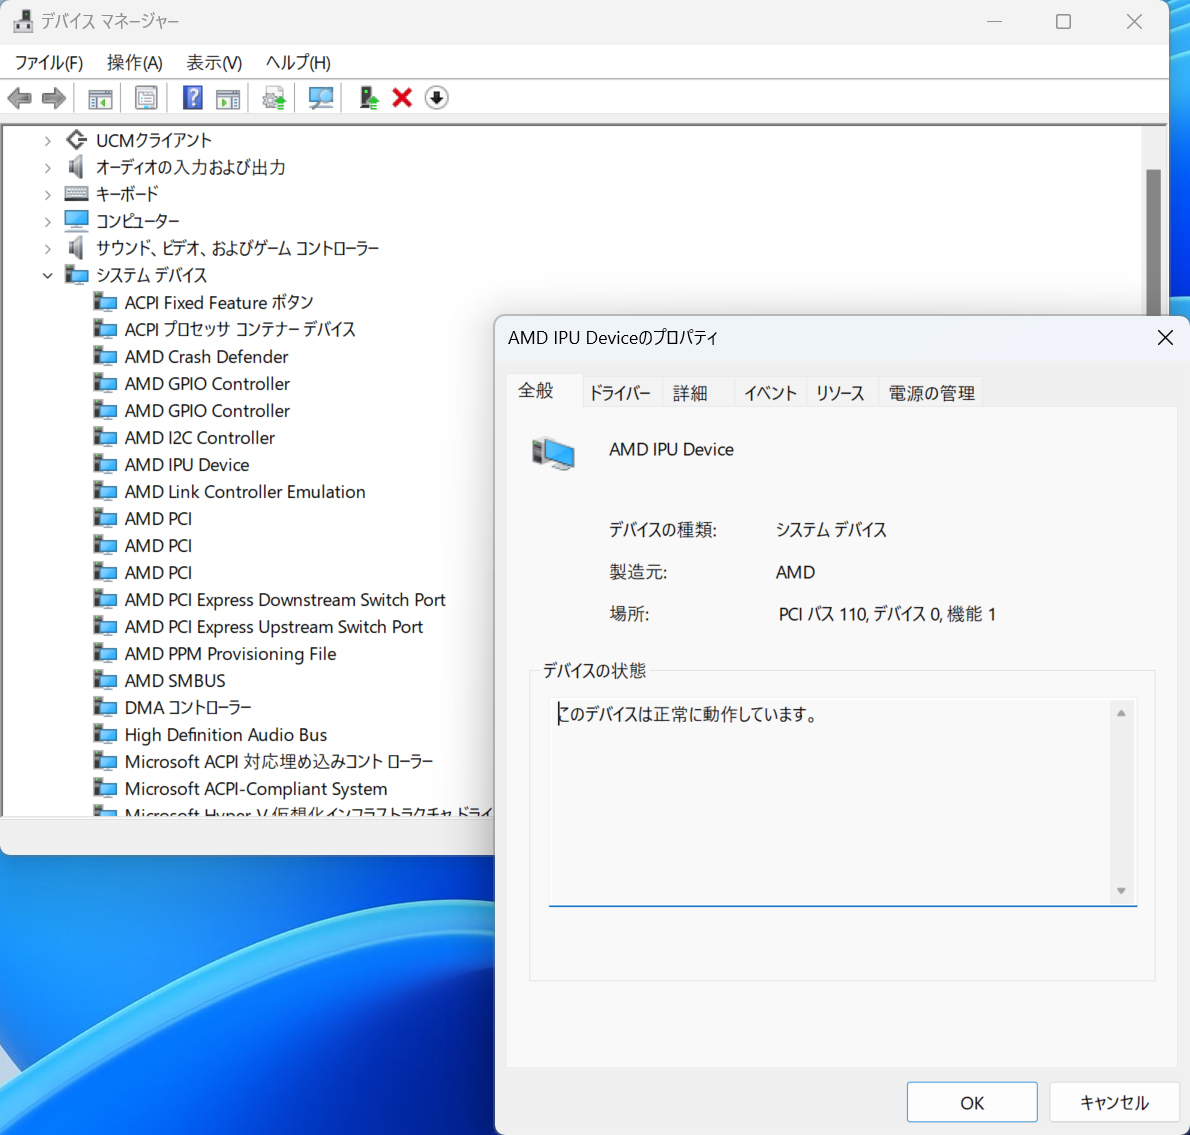Select High Definition Audio Bus

[225, 734]
